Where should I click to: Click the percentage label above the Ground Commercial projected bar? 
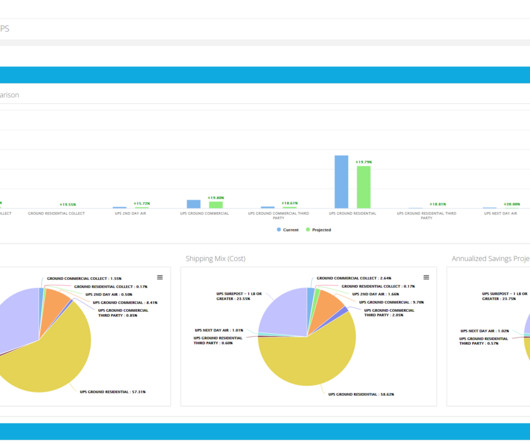(216, 198)
